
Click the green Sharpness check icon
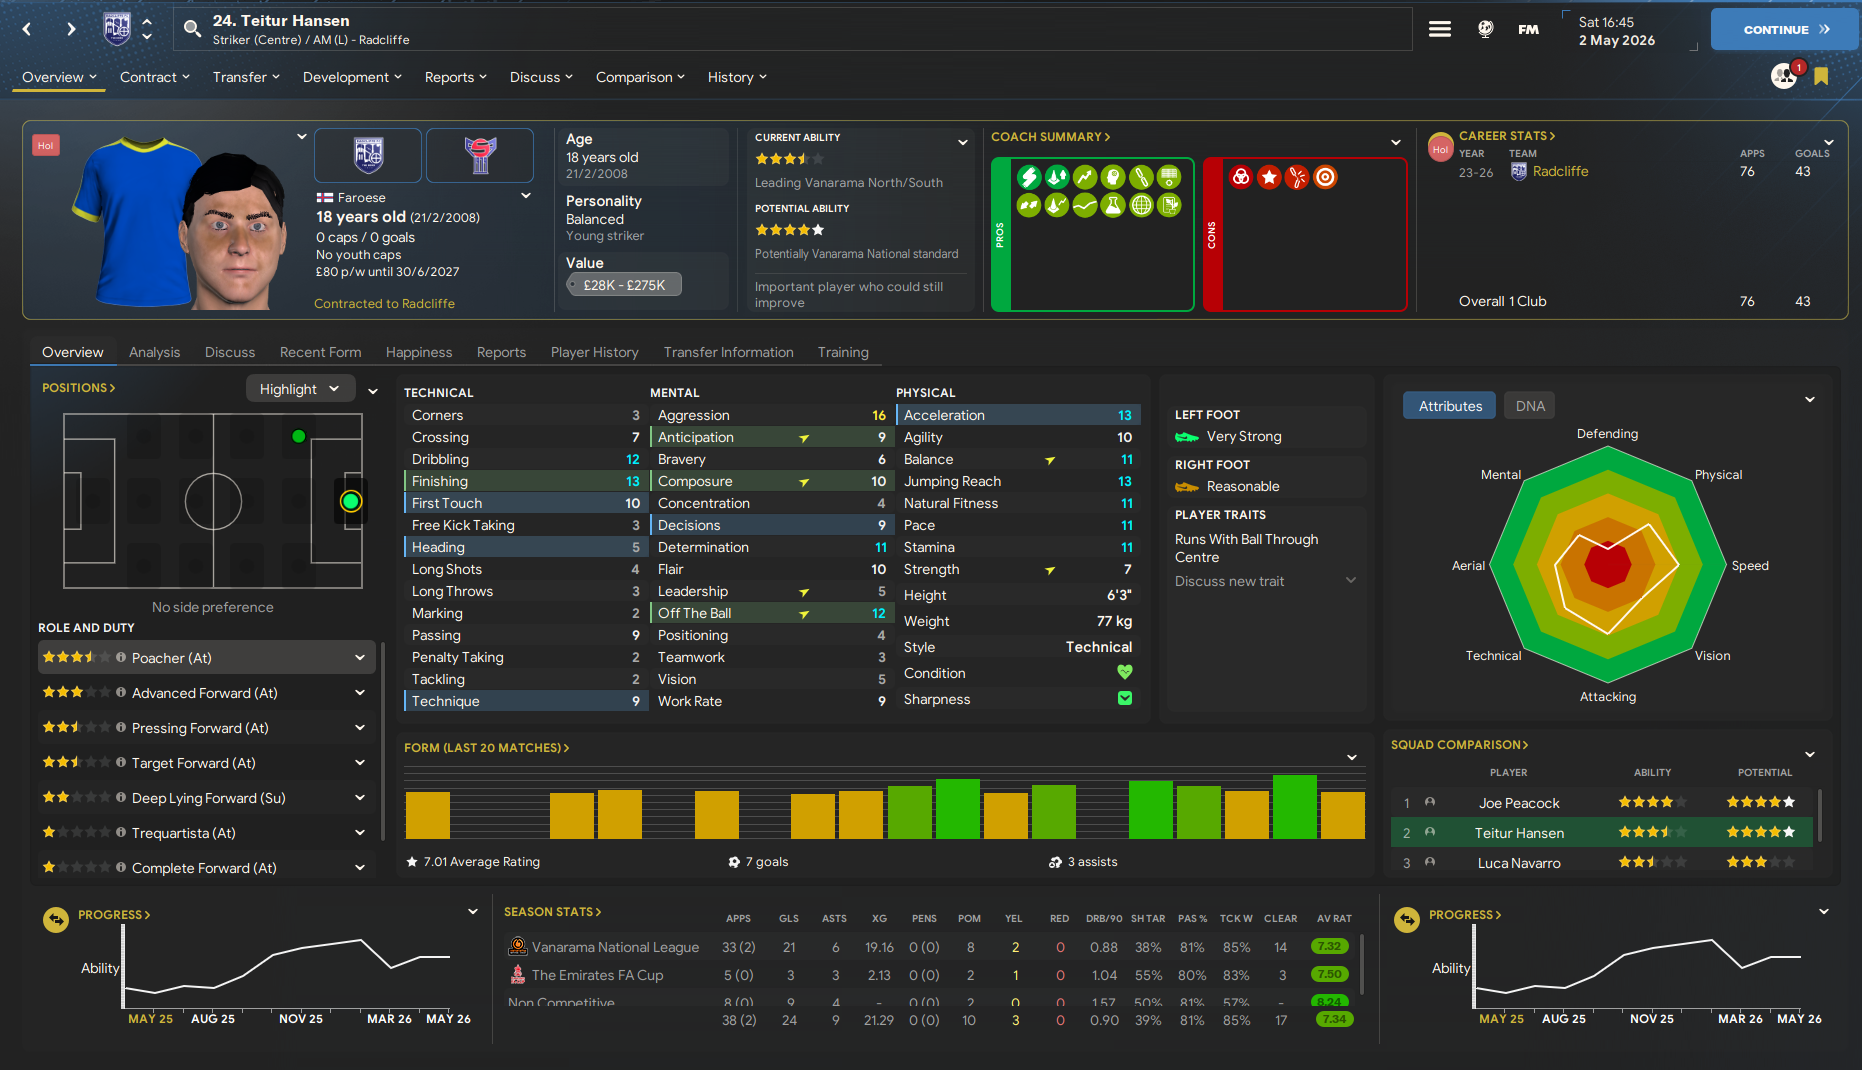click(1125, 698)
